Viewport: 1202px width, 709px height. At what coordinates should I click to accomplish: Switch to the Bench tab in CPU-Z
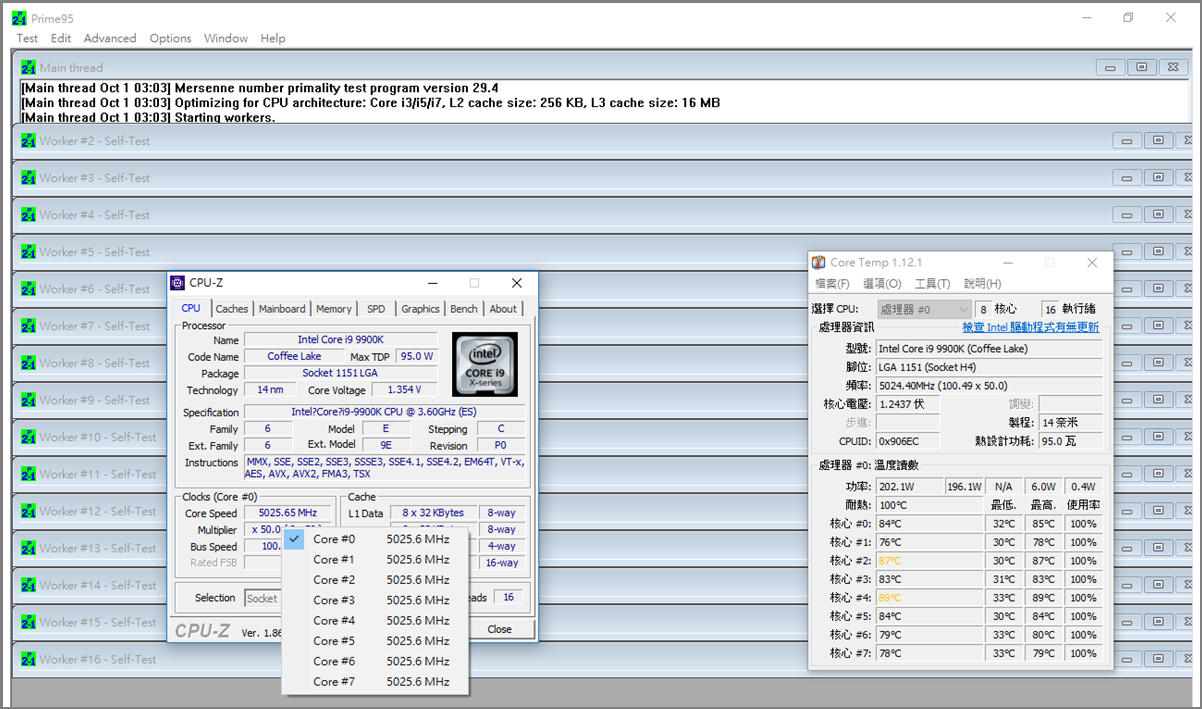[464, 309]
